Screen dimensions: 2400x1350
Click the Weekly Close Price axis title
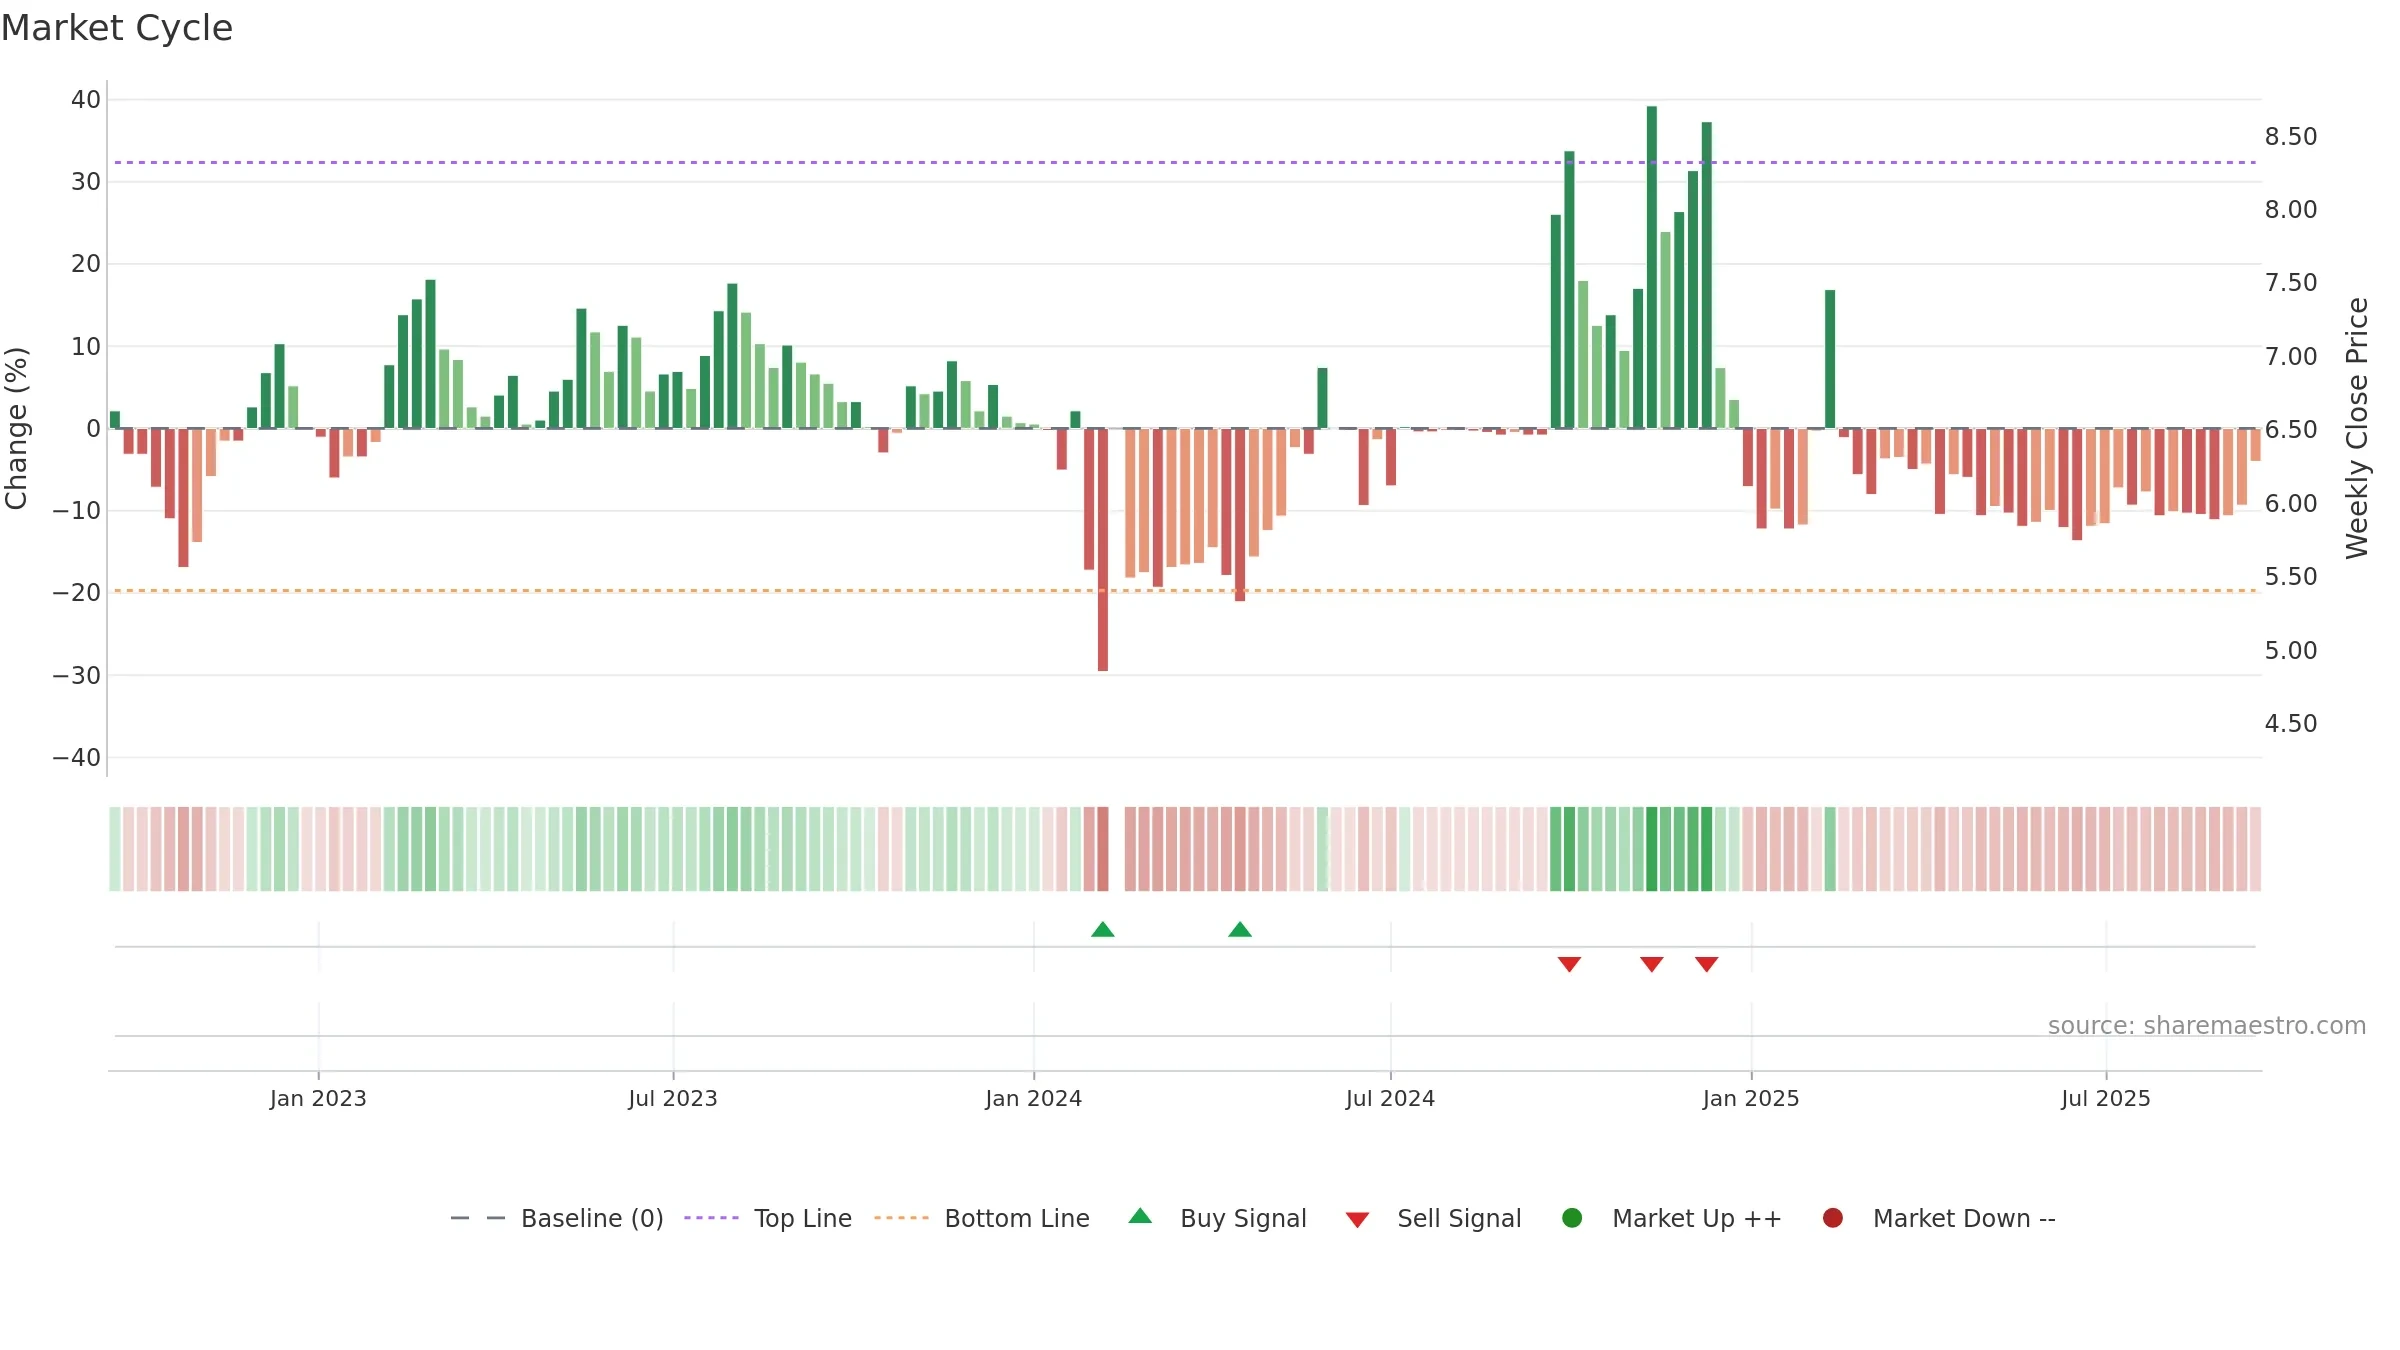pos(2357,428)
